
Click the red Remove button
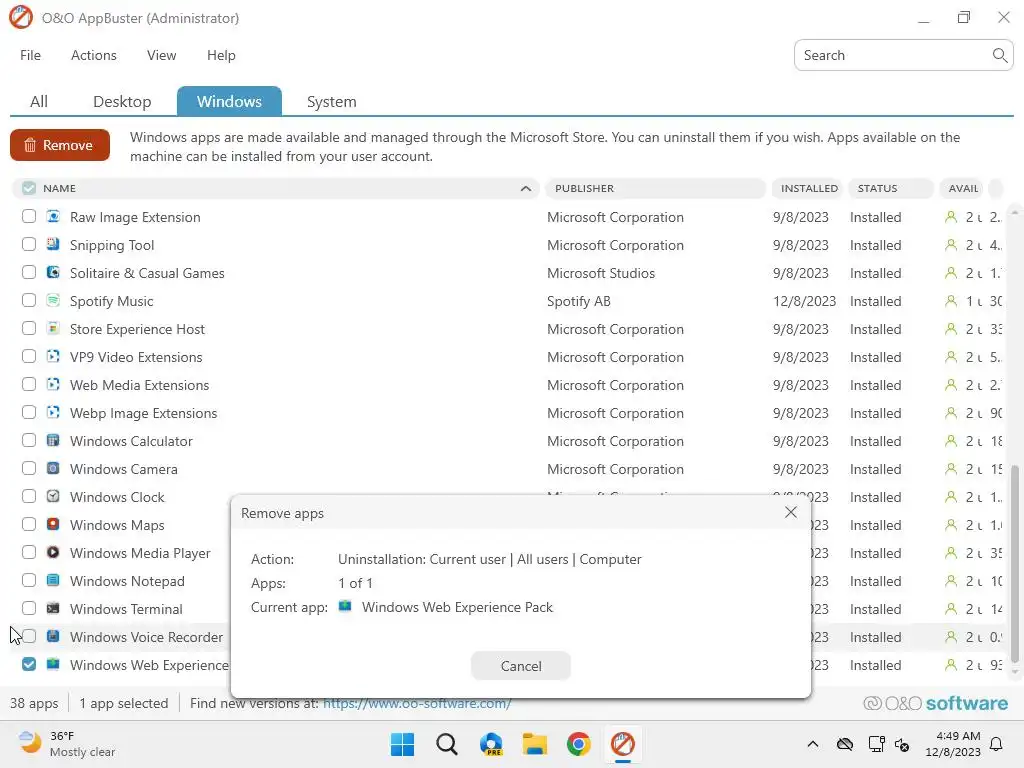tap(59, 145)
